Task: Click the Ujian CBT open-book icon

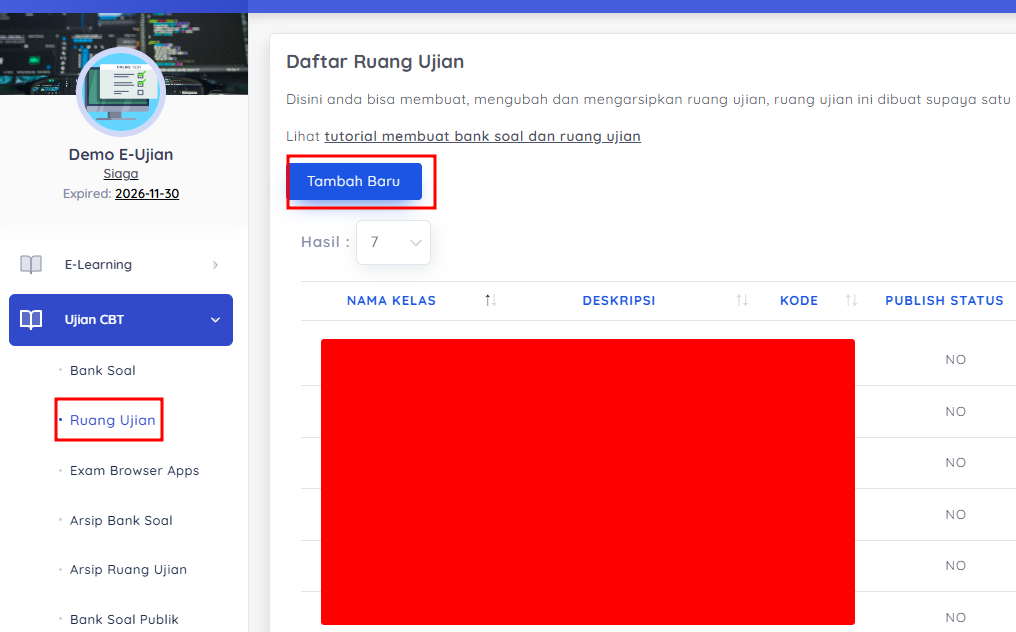Action: [30, 320]
